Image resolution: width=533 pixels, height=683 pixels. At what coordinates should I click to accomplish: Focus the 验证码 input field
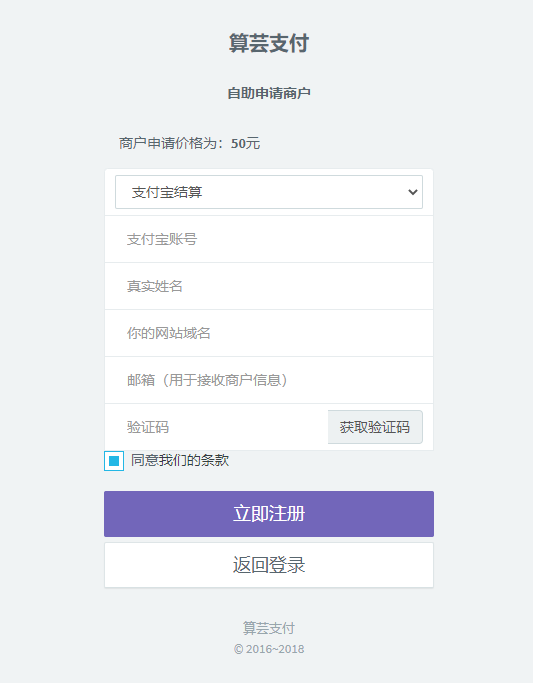click(216, 427)
